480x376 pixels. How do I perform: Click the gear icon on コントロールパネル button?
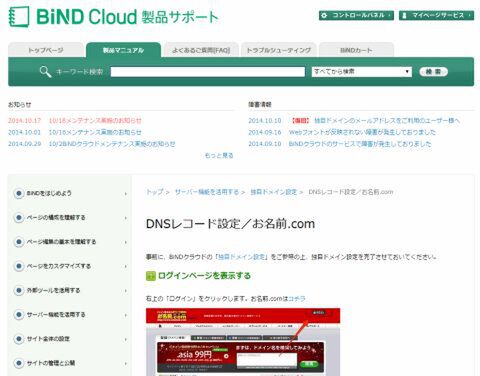tap(324, 15)
